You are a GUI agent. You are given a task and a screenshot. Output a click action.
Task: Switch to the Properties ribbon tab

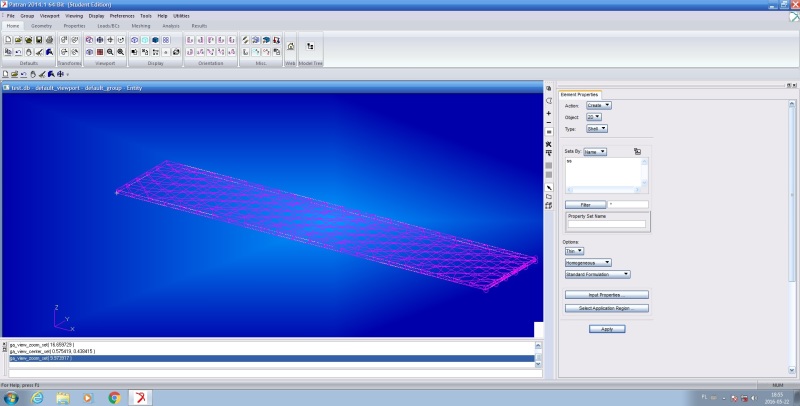pyautogui.click(x=74, y=26)
